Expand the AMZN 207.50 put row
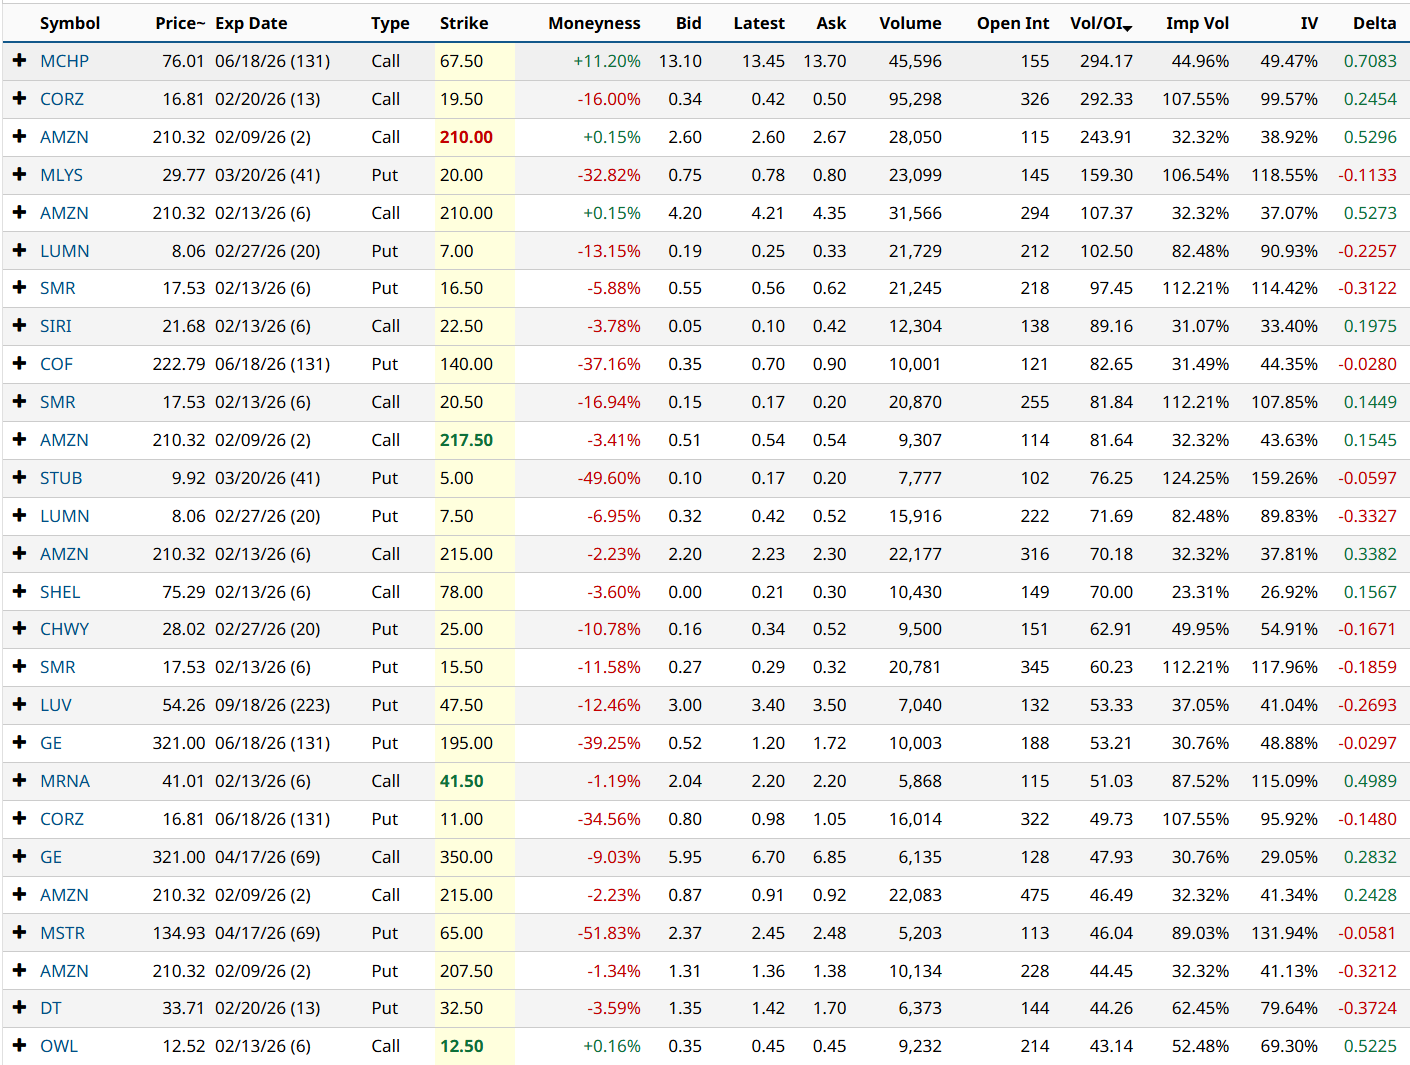1410x1065 pixels. pyautogui.click(x=19, y=971)
